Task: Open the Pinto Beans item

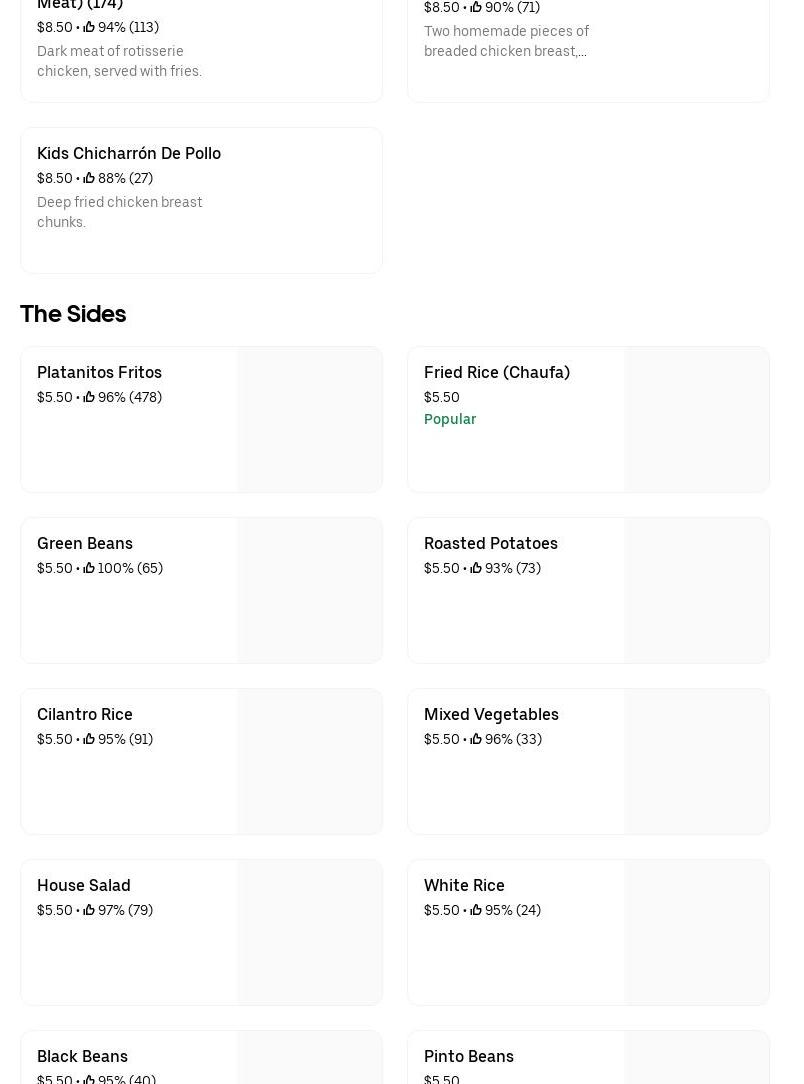Action: (x=468, y=1056)
